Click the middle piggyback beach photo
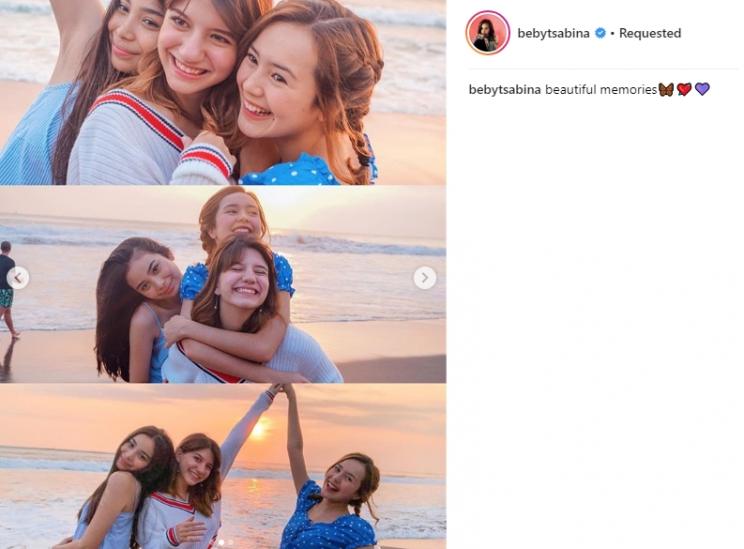Image resolution: width=744 pixels, height=549 pixels. click(x=222, y=285)
